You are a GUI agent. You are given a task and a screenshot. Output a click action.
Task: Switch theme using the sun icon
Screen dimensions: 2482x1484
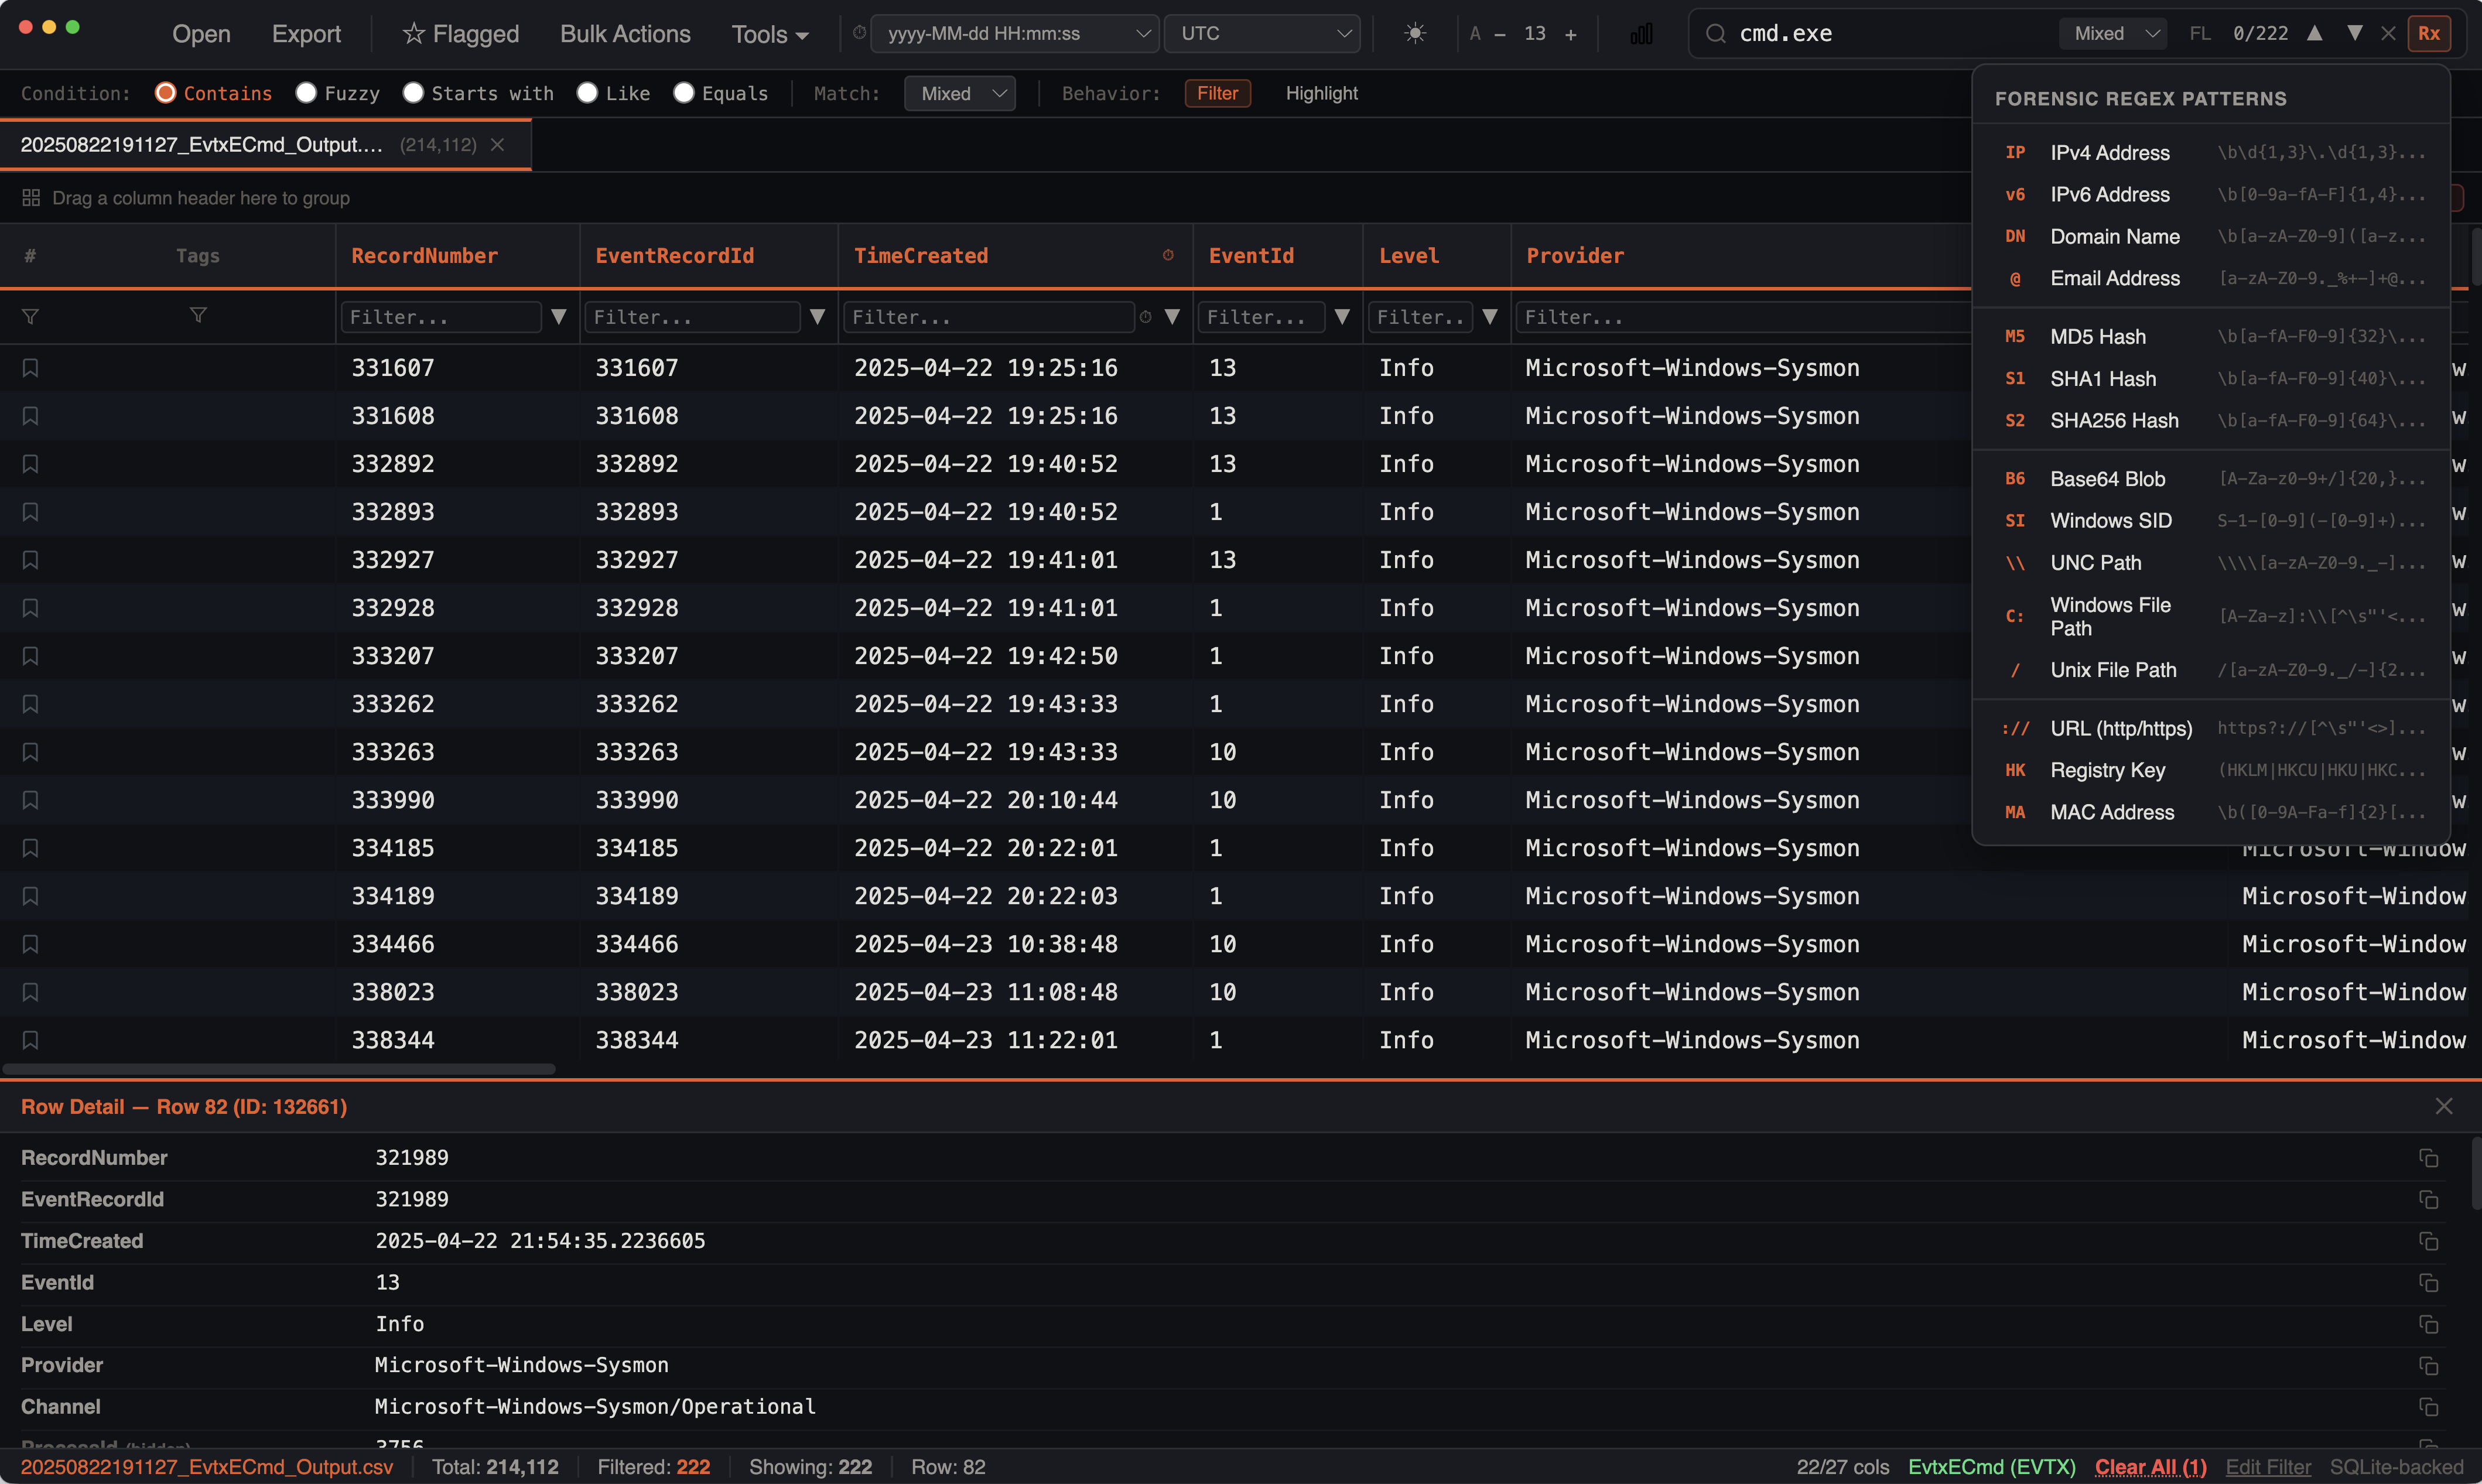(x=1415, y=33)
